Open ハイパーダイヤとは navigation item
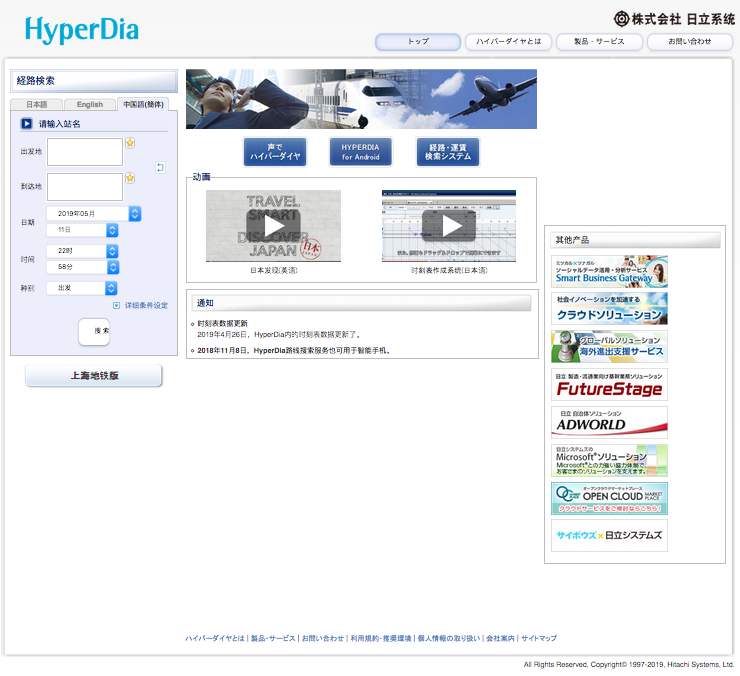 click(x=508, y=42)
